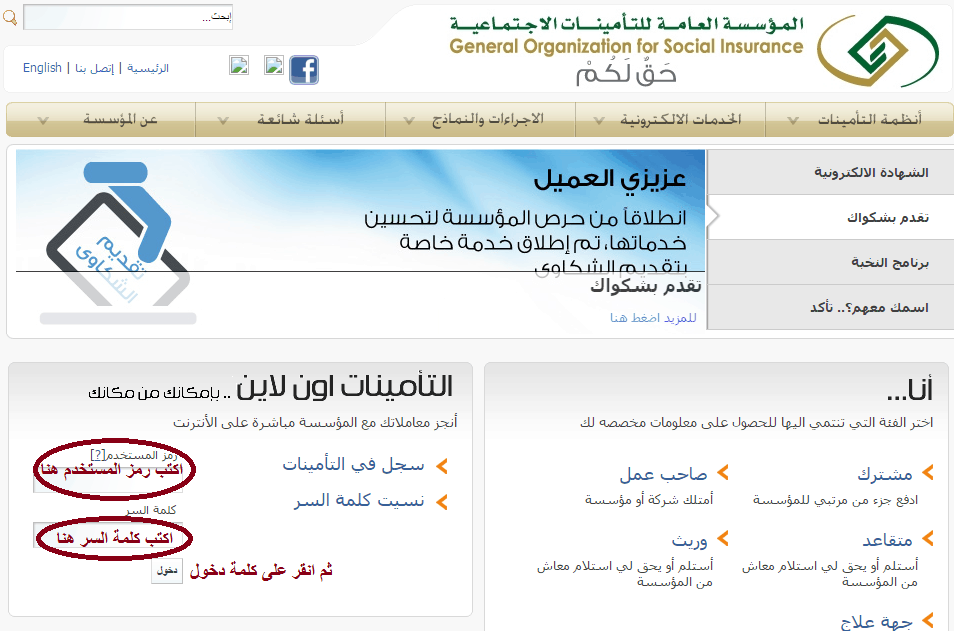Expand the أسئلة شائعة menu
This screenshot has height=631, width=954.
[x=290, y=120]
